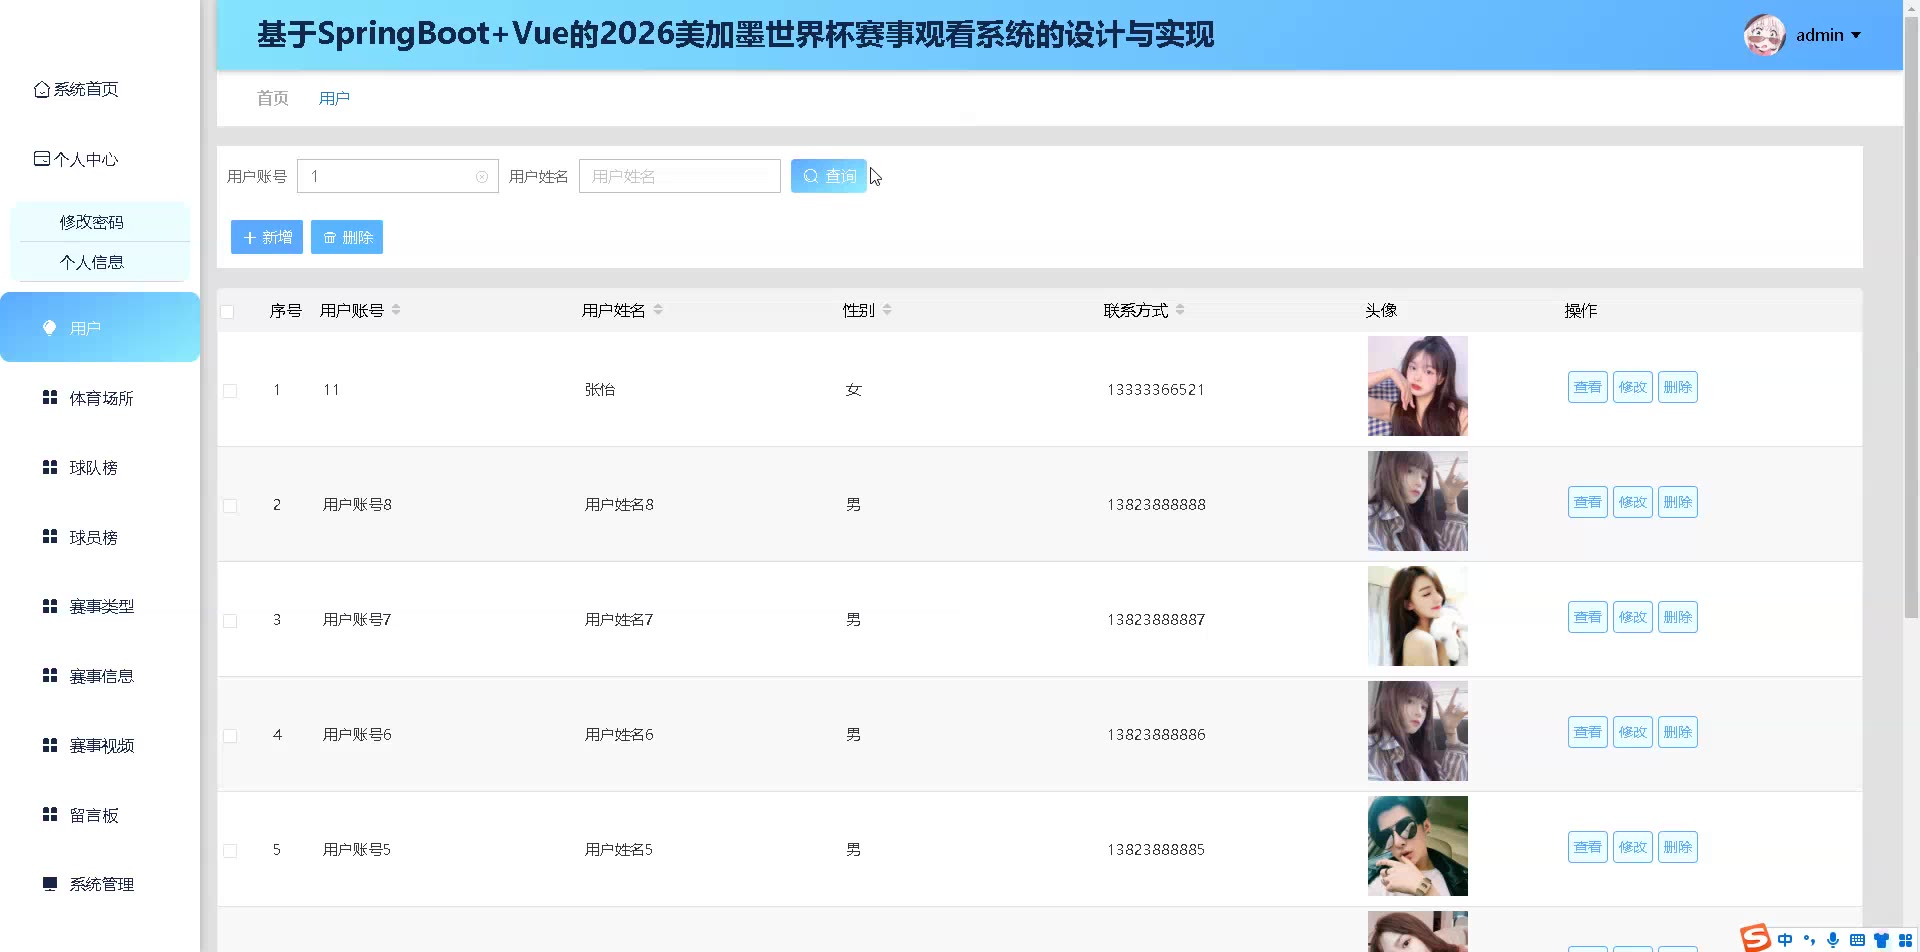1920x952 pixels.
Task: Click the 新增 add button
Action: coord(267,237)
